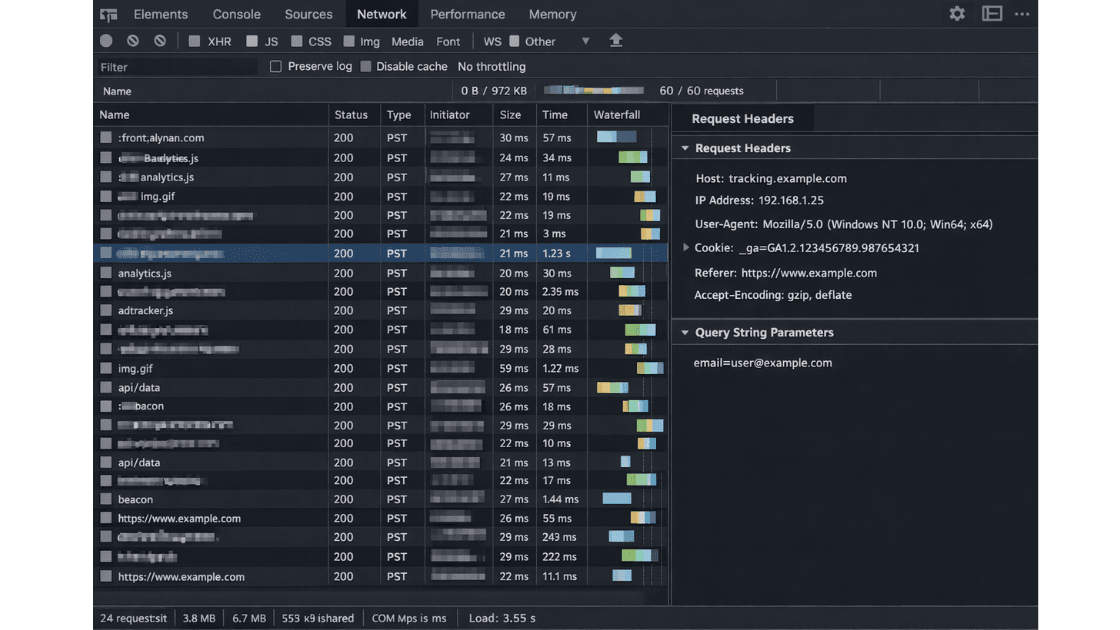Check the XHR filter checkbox
Image resolution: width=1120 pixels, height=630 pixels.
195,41
